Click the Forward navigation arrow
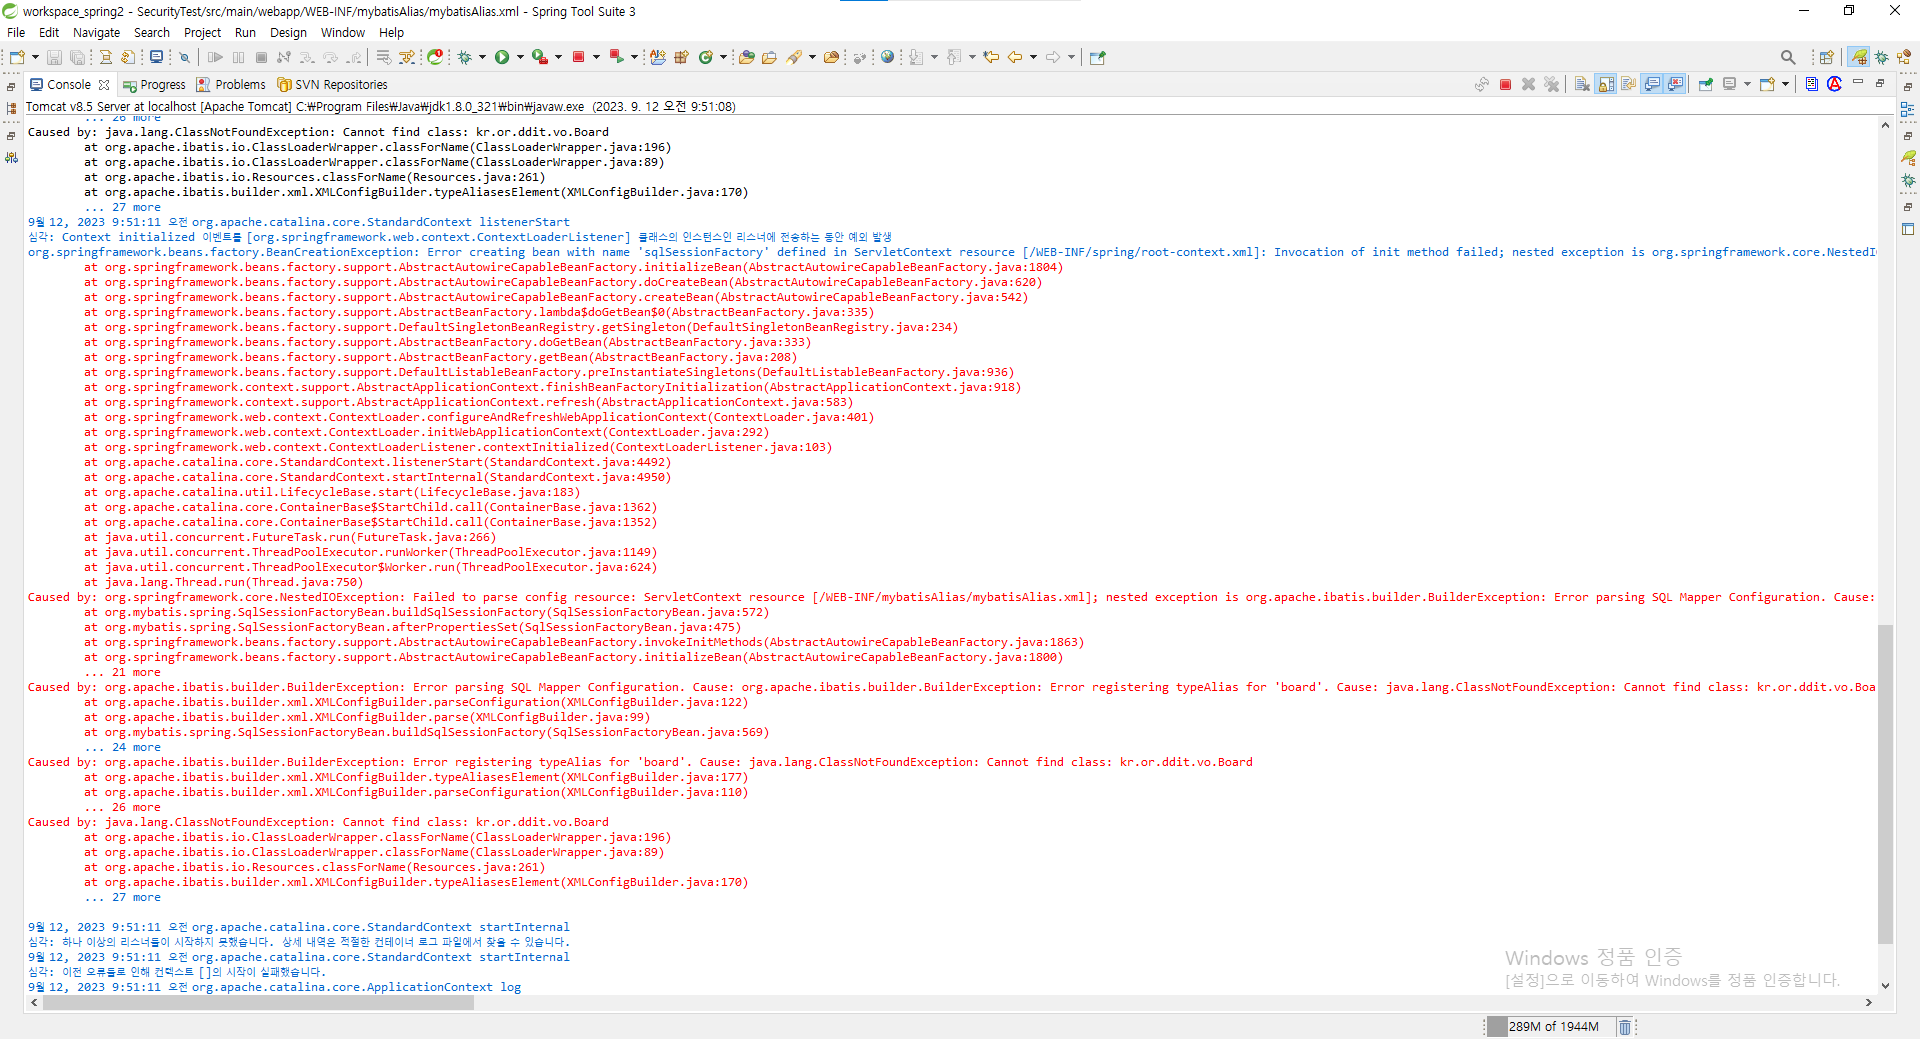The width and height of the screenshot is (1920, 1039). [x=1052, y=57]
